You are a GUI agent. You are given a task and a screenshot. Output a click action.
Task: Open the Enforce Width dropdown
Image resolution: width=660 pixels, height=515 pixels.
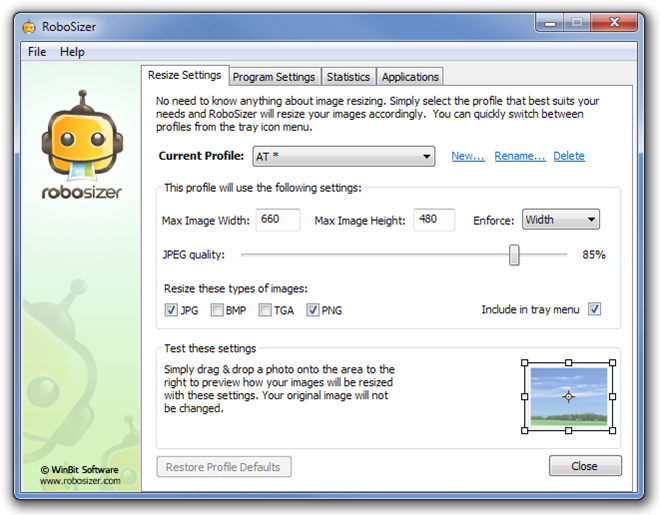tap(561, 219)
